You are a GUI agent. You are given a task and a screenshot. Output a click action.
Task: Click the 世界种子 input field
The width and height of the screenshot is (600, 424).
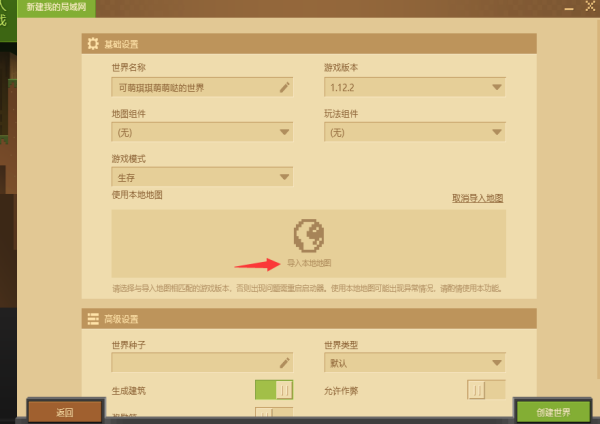click(x=202, y=362)
